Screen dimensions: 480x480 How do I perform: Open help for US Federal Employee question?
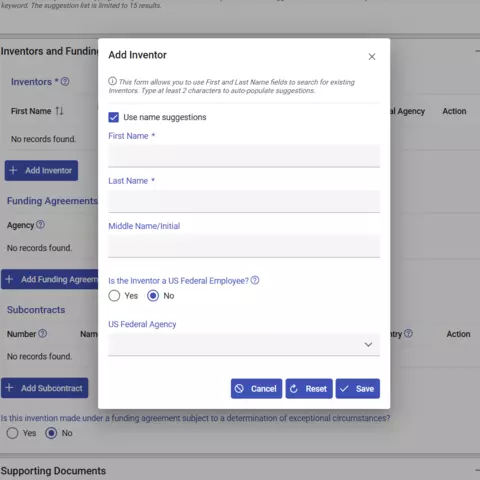click(x=255, y=280)
